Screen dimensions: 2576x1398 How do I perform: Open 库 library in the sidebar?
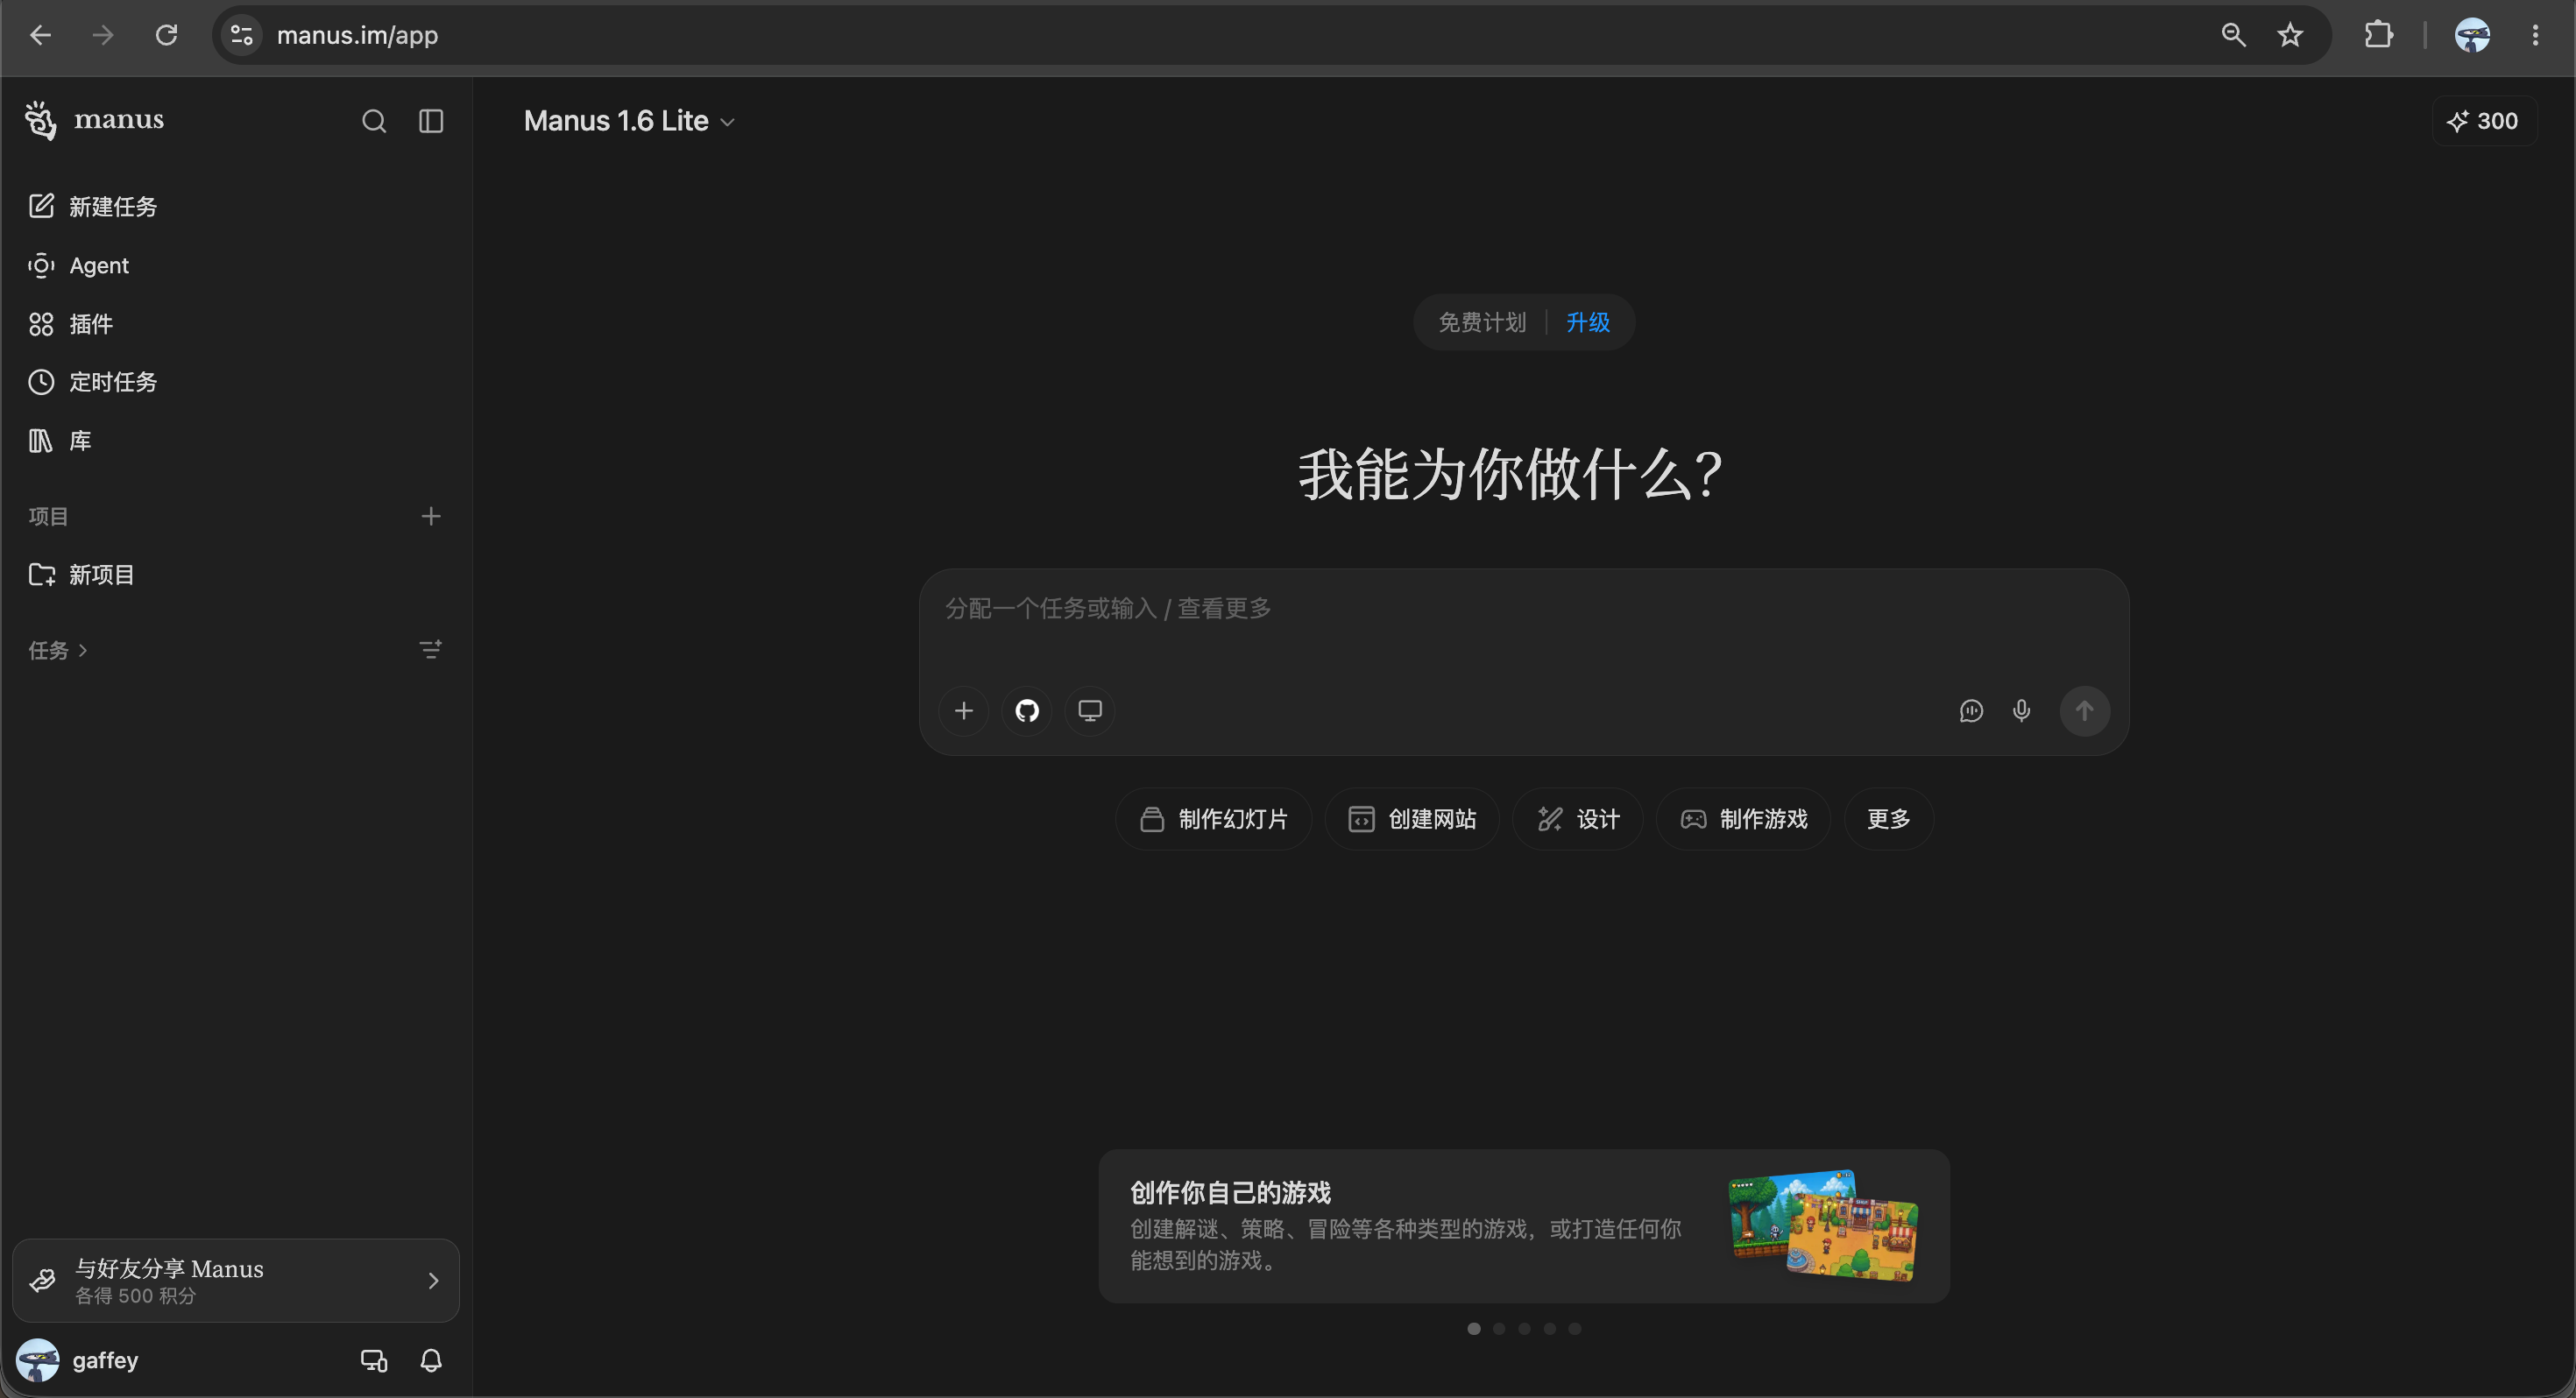pyautogui.click(x=236, y=441)
